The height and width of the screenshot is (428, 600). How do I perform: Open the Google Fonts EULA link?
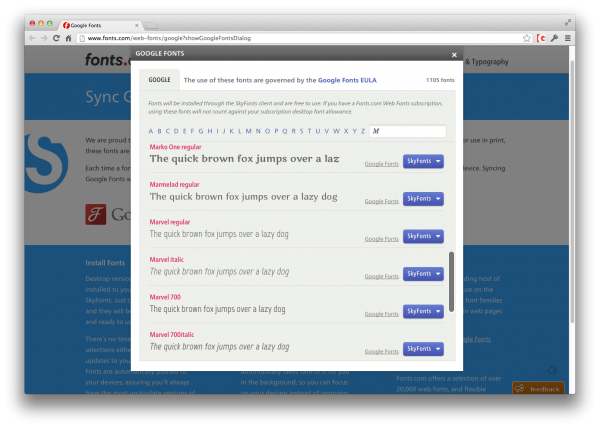click(347, 80)
